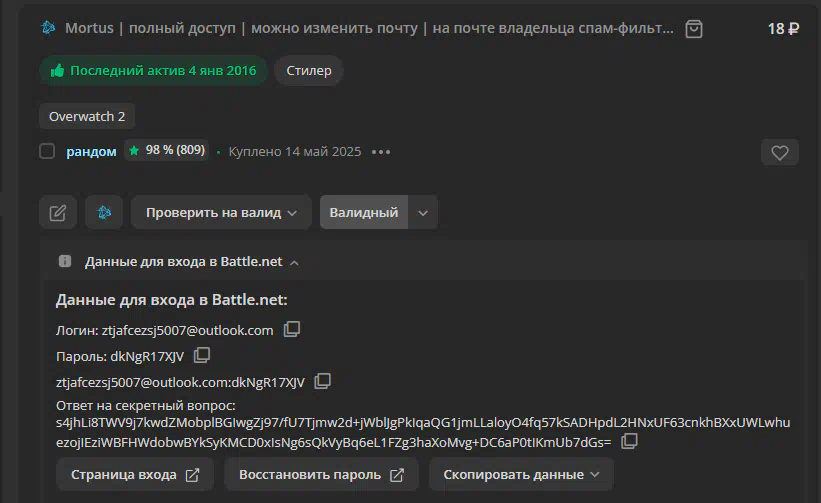Screen dimensions: 821x503
Task: Click the Валидный status button
Action: pyautogui.click(x=364, y=213)
